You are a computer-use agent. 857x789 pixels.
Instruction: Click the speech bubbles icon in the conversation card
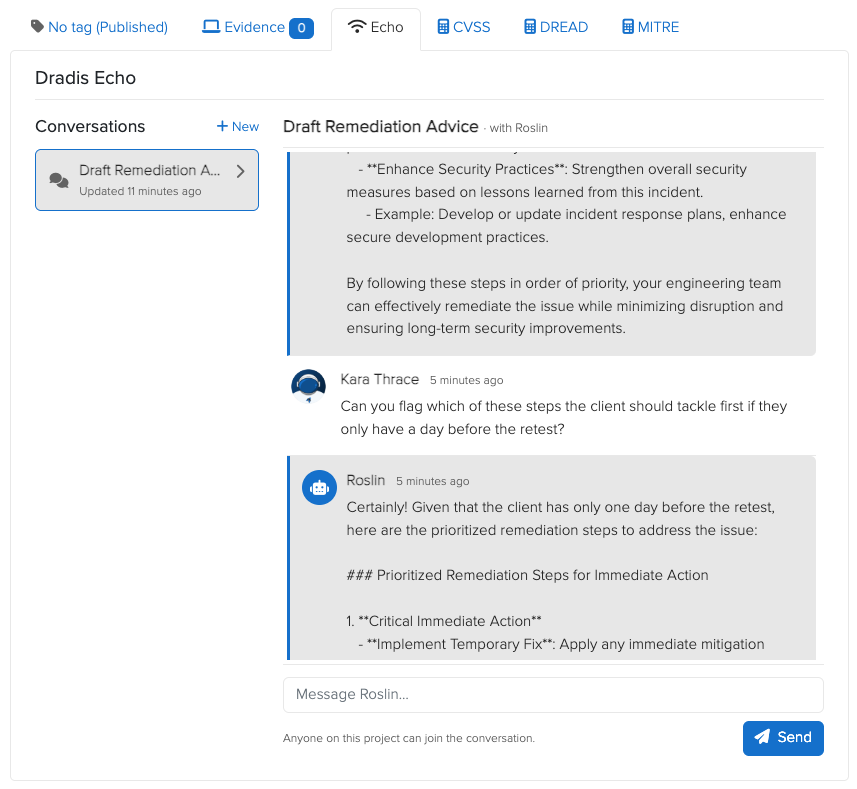59,180
